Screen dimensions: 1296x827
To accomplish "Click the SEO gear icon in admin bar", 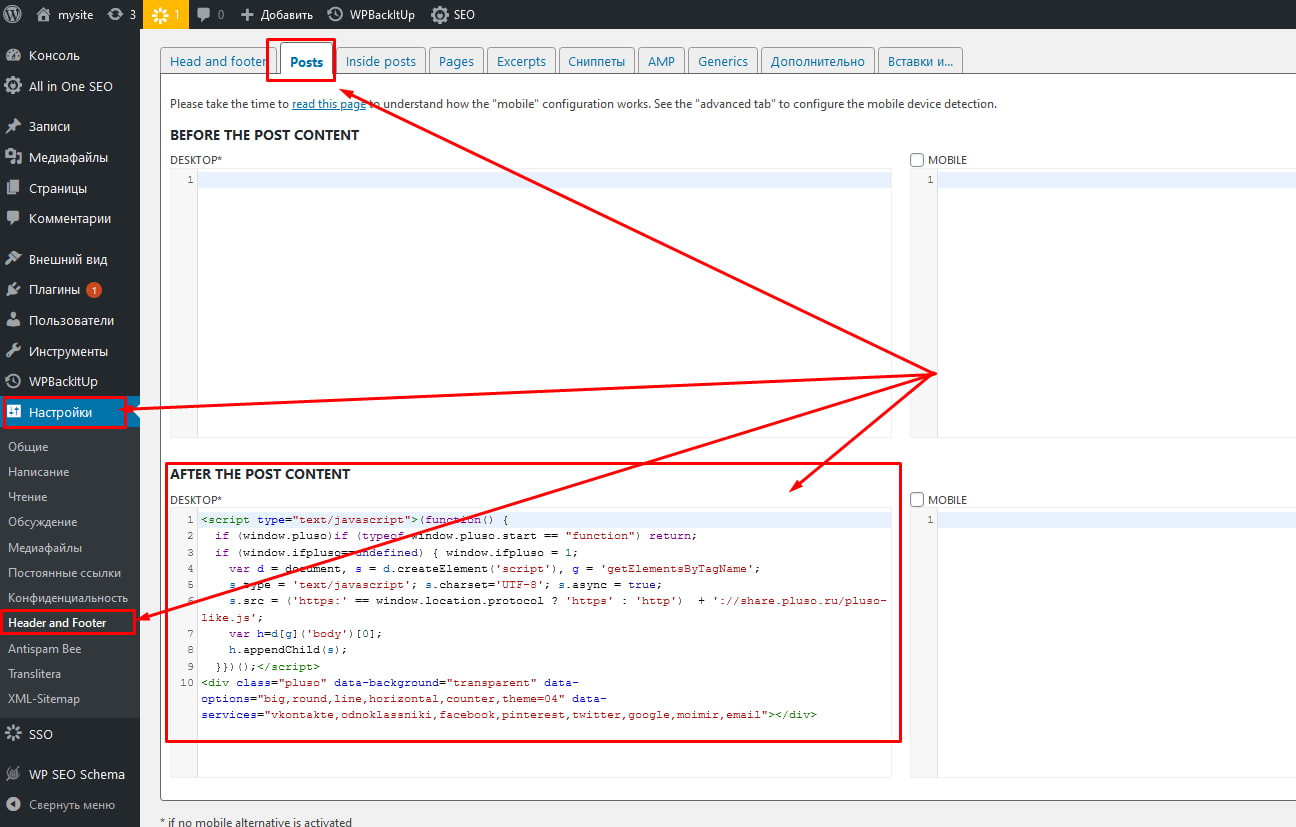I will pos(440,14).
